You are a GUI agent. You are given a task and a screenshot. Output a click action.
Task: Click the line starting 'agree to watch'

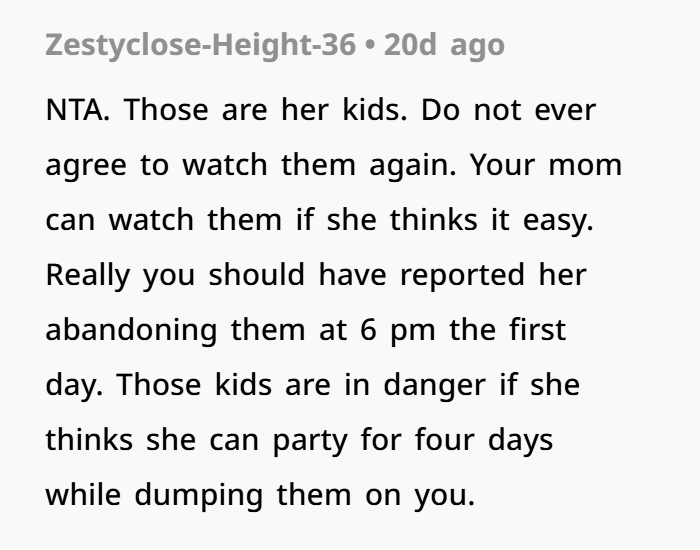click(333, 166)
